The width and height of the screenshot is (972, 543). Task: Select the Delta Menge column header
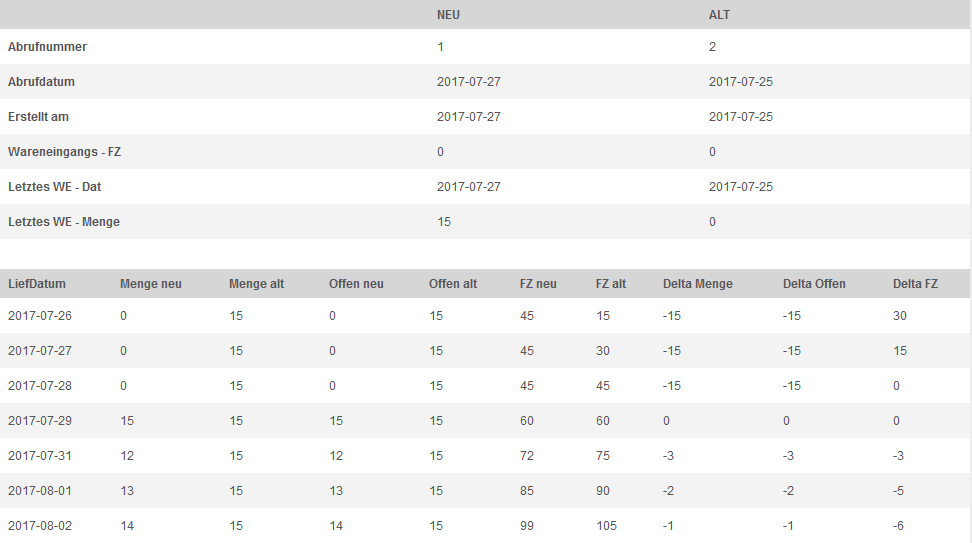pos(697,284)
